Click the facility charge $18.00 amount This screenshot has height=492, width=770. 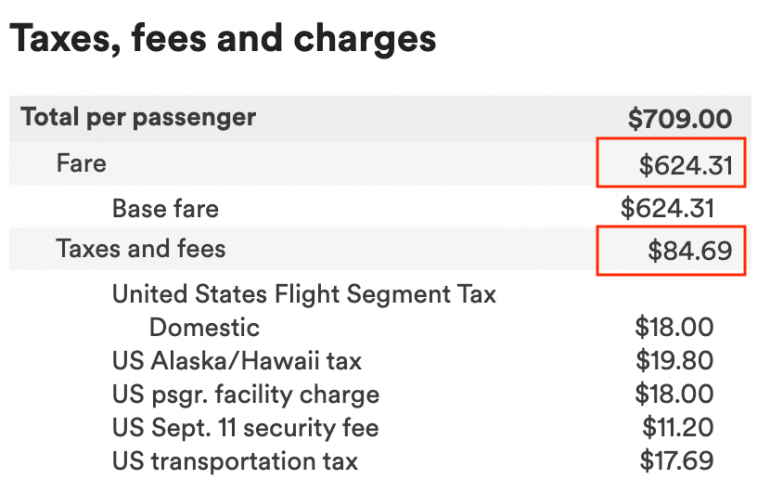(x=674, y=394)
